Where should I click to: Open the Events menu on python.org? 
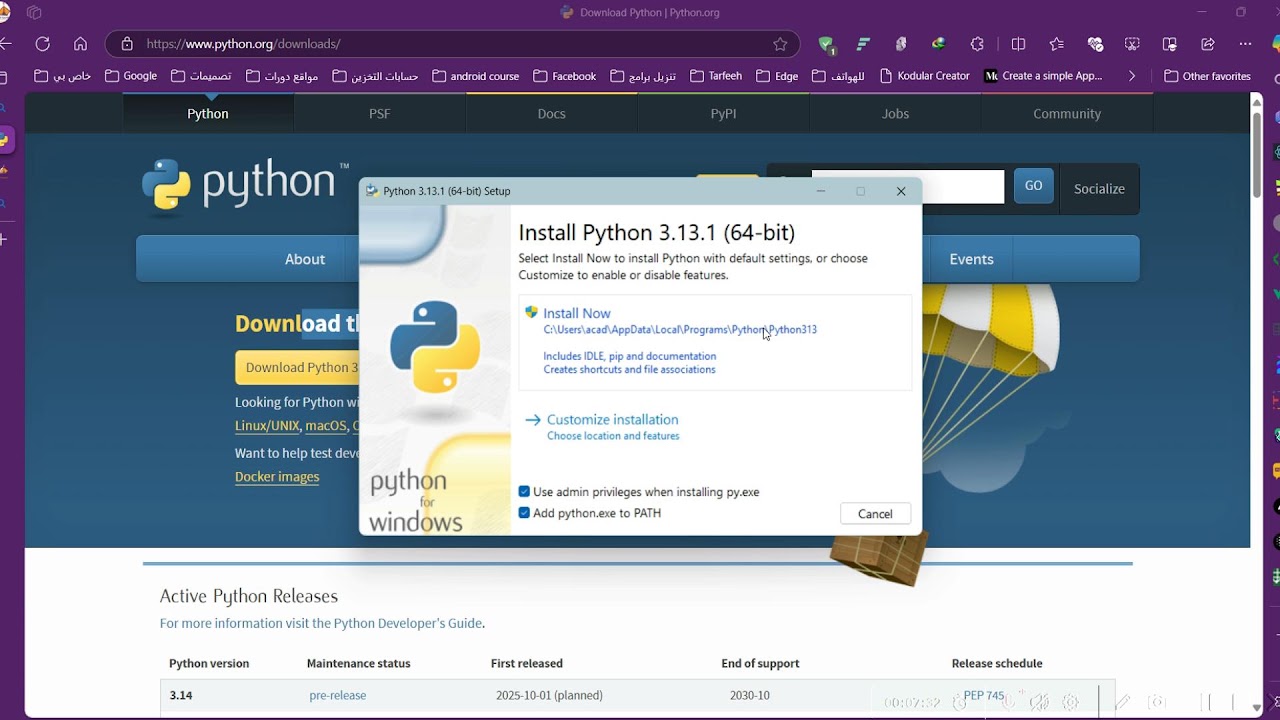971,259
